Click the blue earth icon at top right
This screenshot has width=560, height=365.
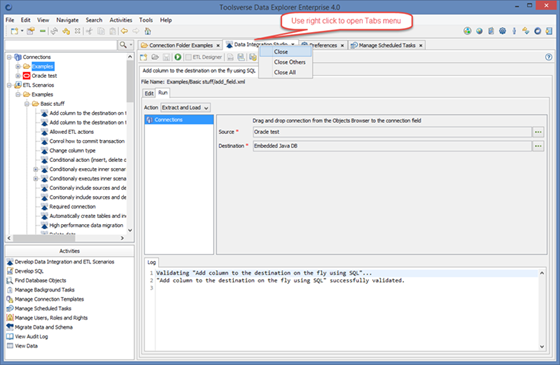coord(479,31)
